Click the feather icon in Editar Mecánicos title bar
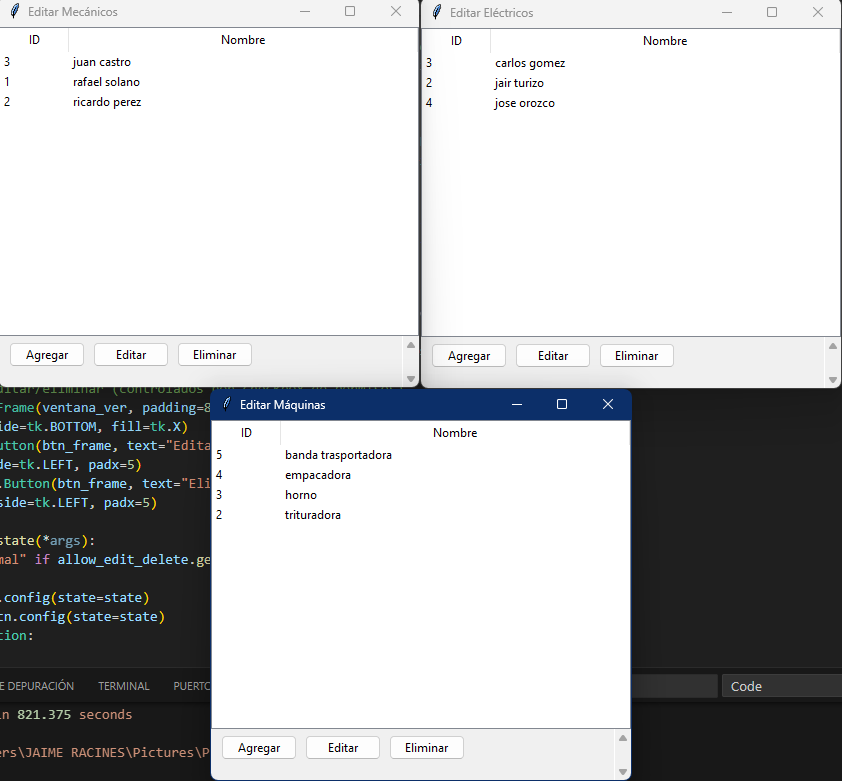Screen dimensions: 842x781 coord(15,12)
